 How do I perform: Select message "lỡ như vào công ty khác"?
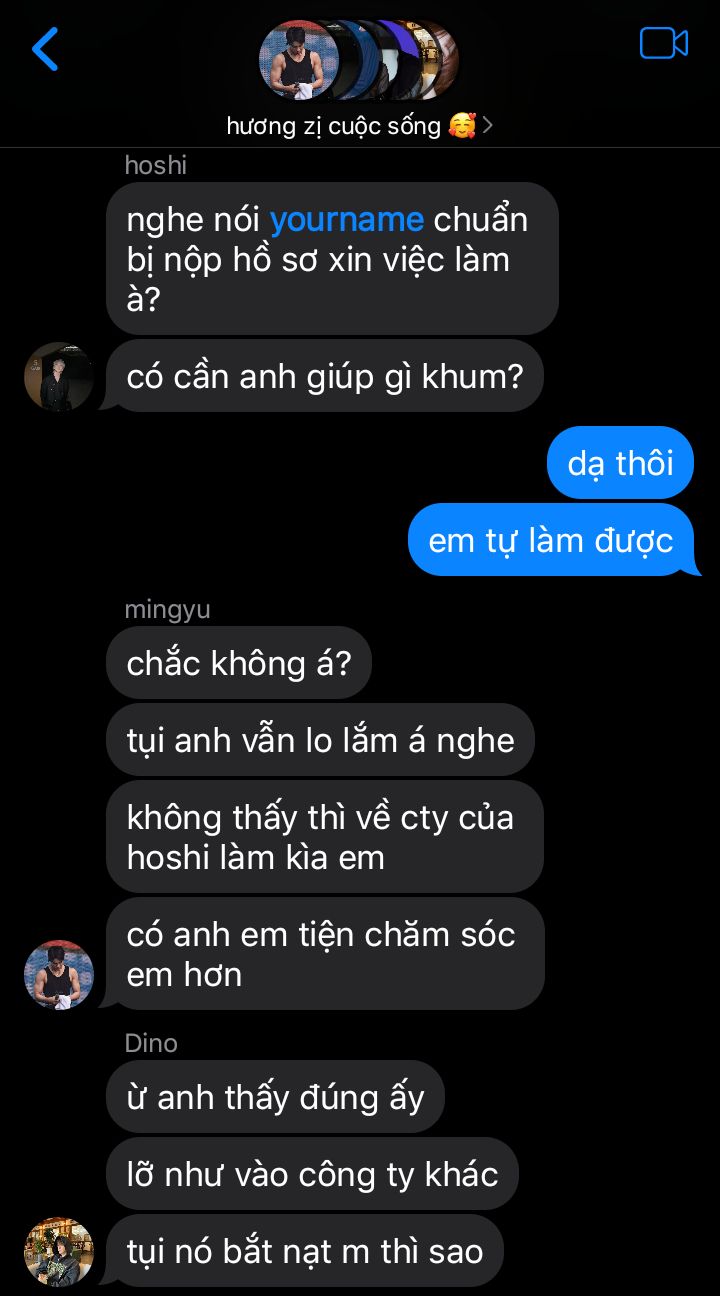tap(312, 1174)
